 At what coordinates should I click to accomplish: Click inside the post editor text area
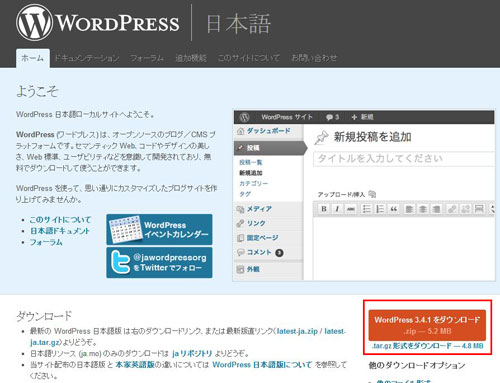[x=404, y=248]
